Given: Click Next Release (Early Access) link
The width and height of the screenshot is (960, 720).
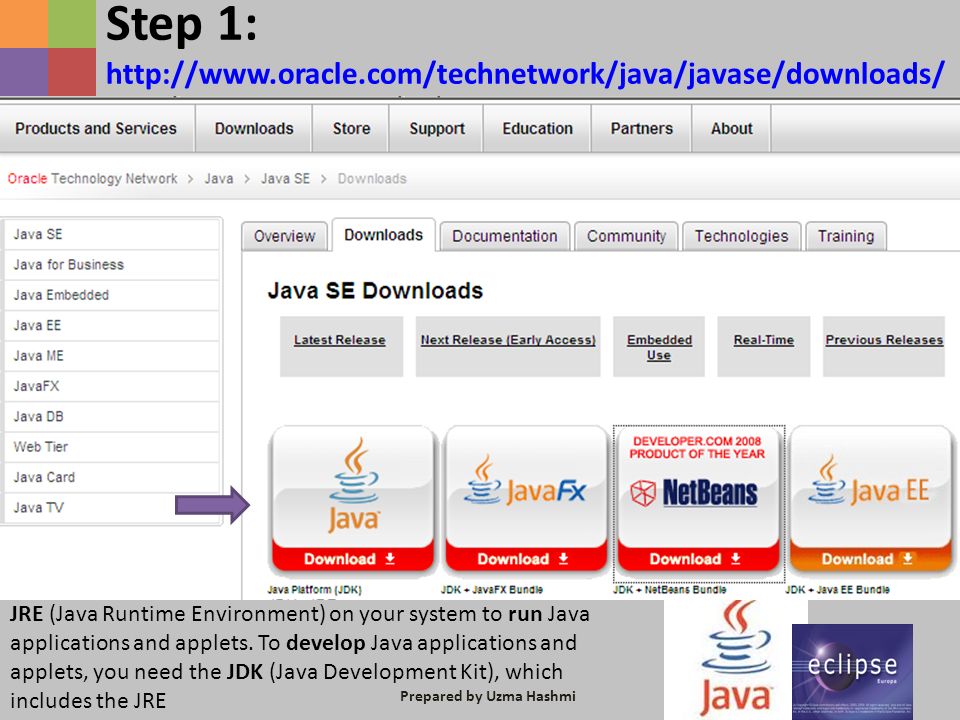Looking at the screenshot, I should [x=508, y=340].
